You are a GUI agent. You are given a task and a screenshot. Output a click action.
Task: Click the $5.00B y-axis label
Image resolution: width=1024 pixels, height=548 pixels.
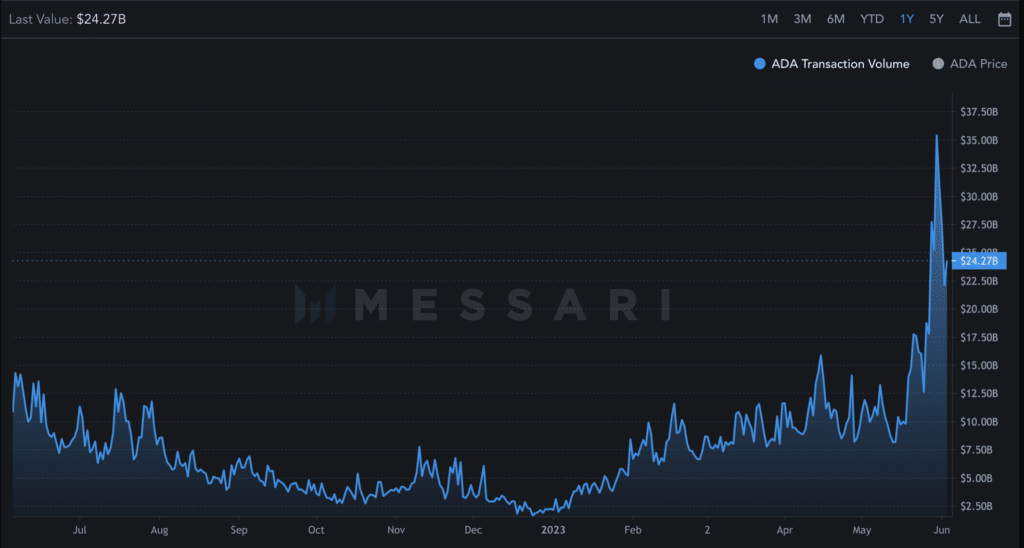pyautogui.click(x=976, y=478)
